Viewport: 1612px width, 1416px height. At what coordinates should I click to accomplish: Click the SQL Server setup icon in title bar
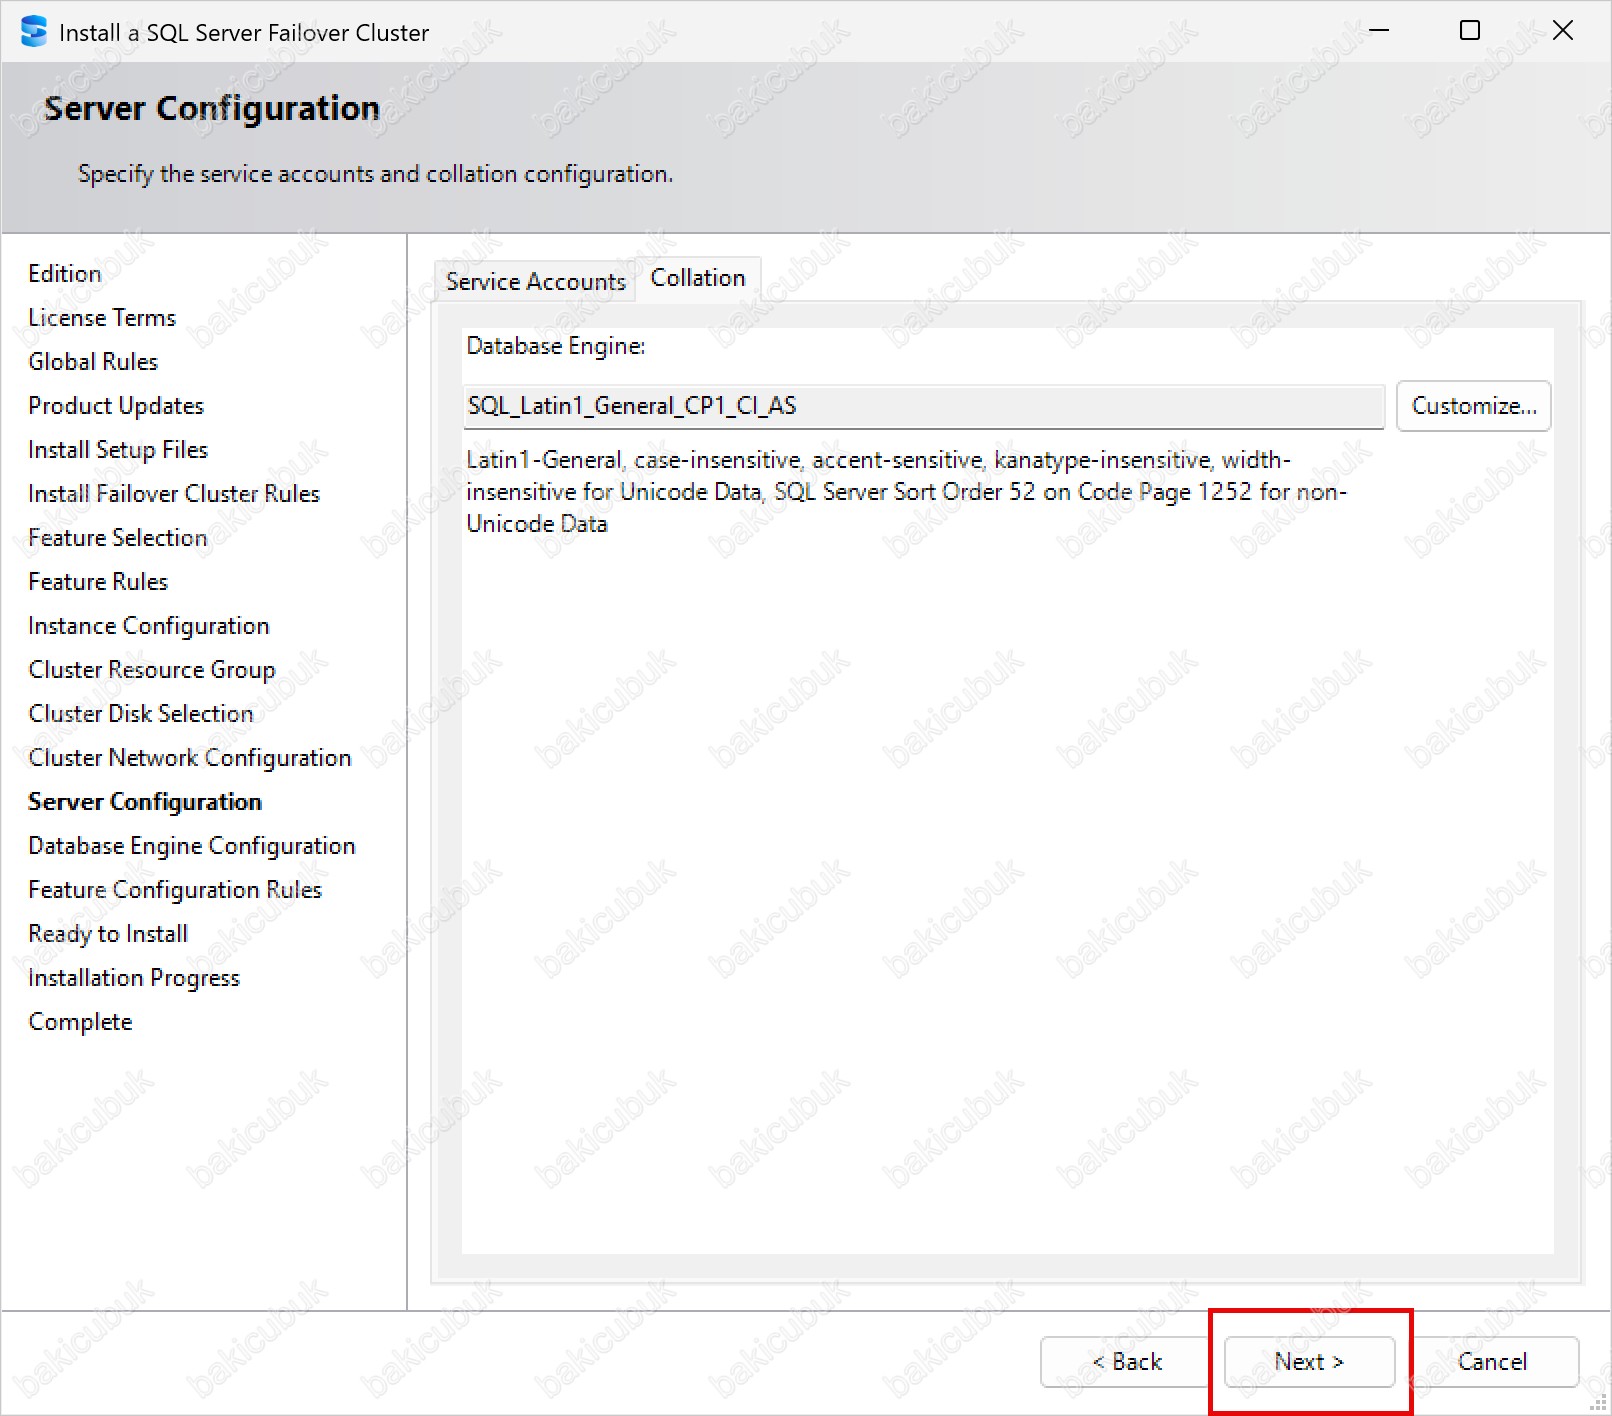(x=33, y=32)
